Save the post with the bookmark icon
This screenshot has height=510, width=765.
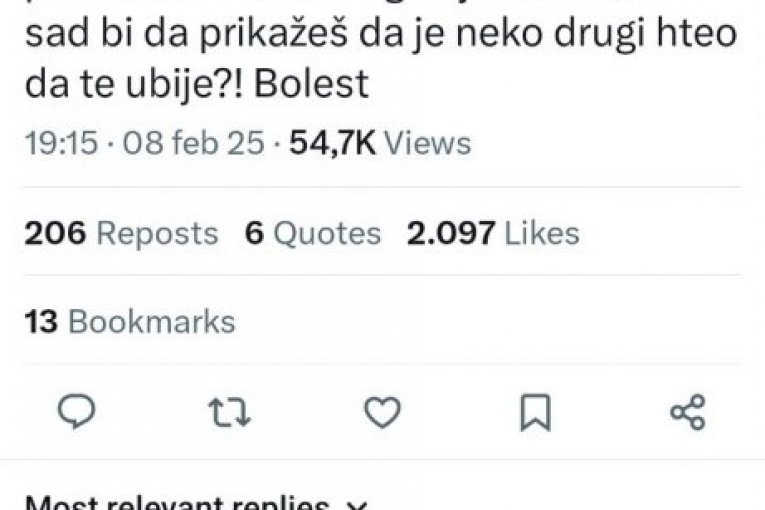click(535, 413)
